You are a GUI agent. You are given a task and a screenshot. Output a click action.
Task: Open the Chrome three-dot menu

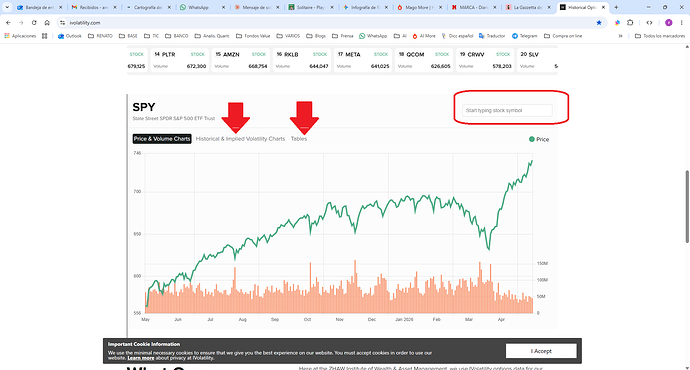pyautogui.click(x=682, y=22)
